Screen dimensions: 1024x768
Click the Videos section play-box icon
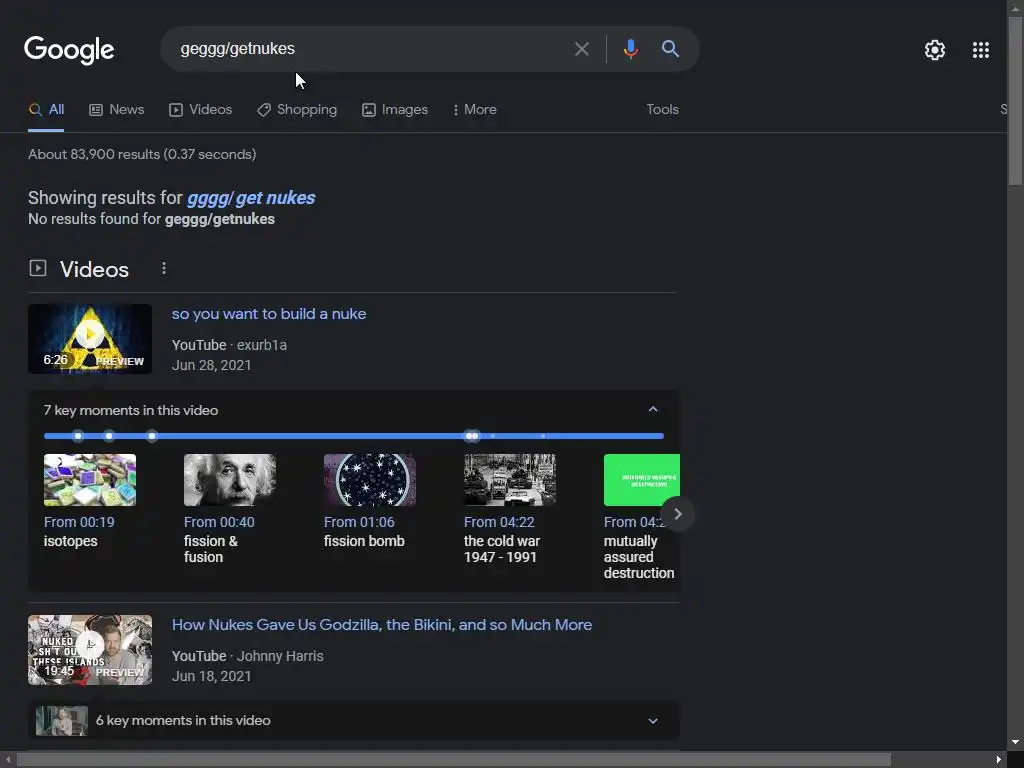point(38,268)
